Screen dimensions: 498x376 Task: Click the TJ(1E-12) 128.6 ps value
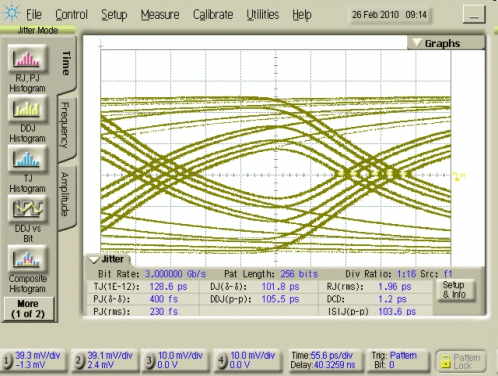click(x=168, y=287)
